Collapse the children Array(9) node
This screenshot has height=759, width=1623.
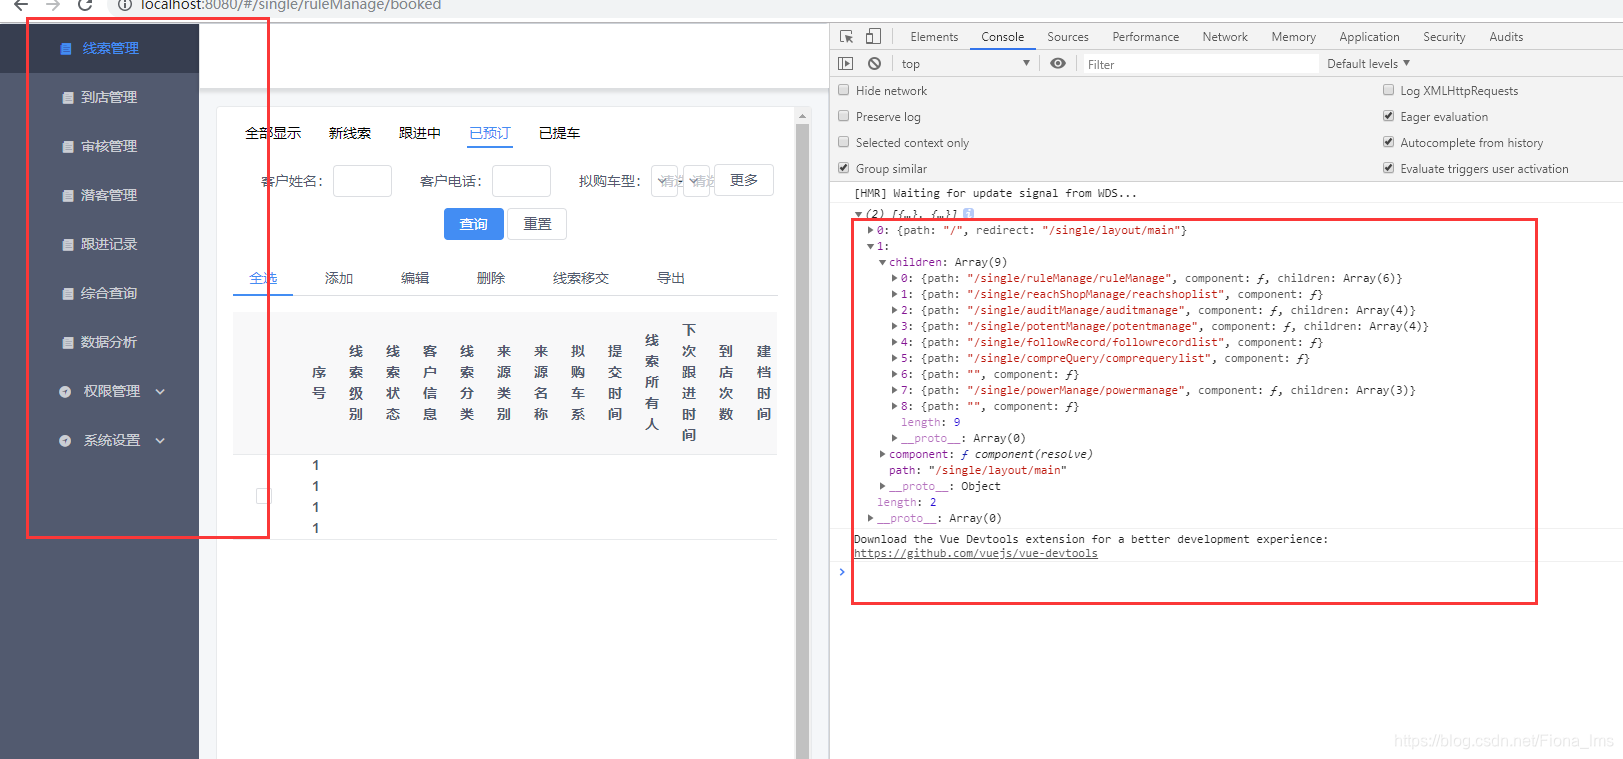[882, 262]
